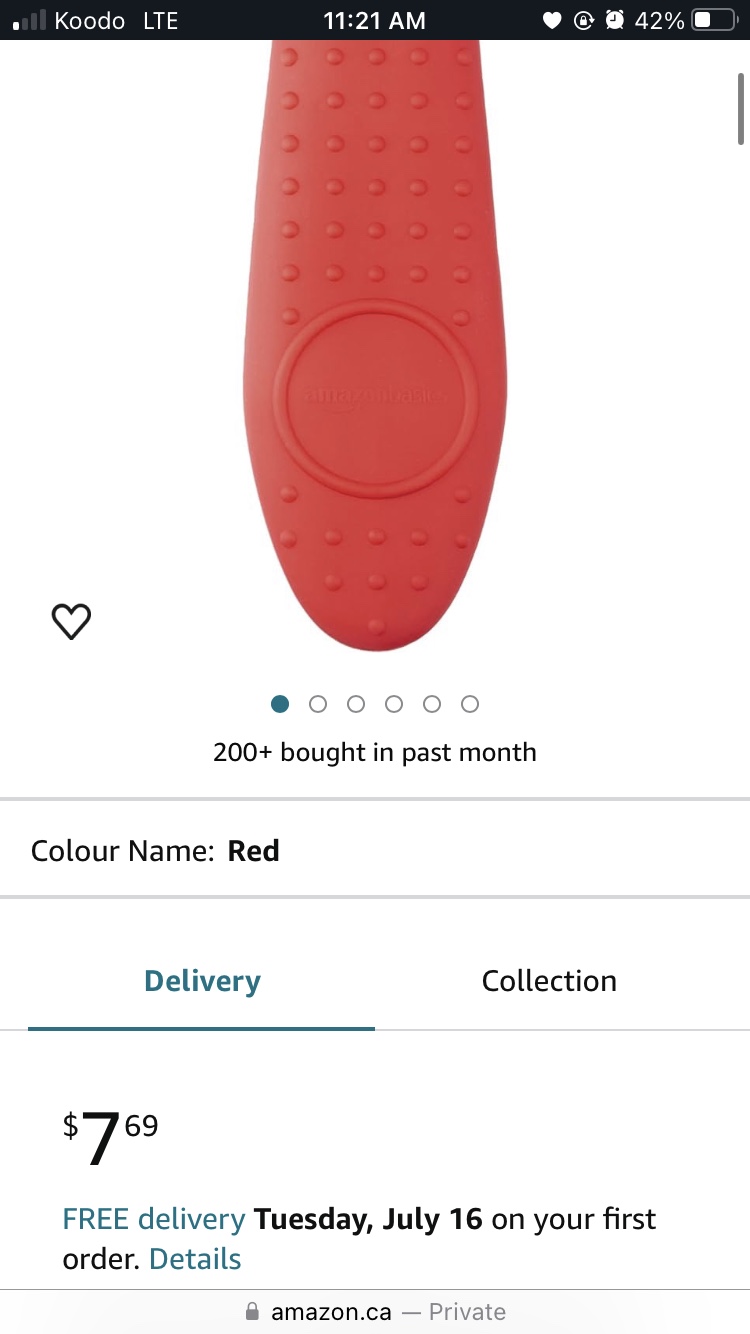Screen dimensions: 750x1334
Task: Tap the padlock icon beside amazon.ca
Action: [252, 1311]
